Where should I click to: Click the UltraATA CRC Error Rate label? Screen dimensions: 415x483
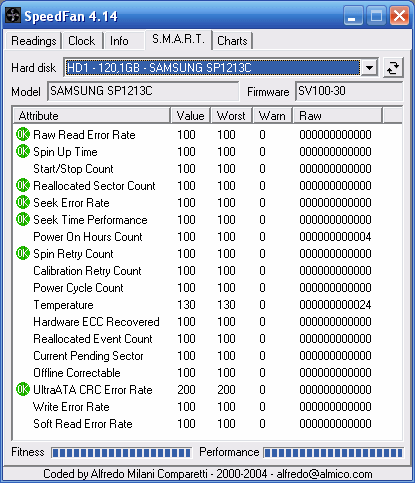93,390
